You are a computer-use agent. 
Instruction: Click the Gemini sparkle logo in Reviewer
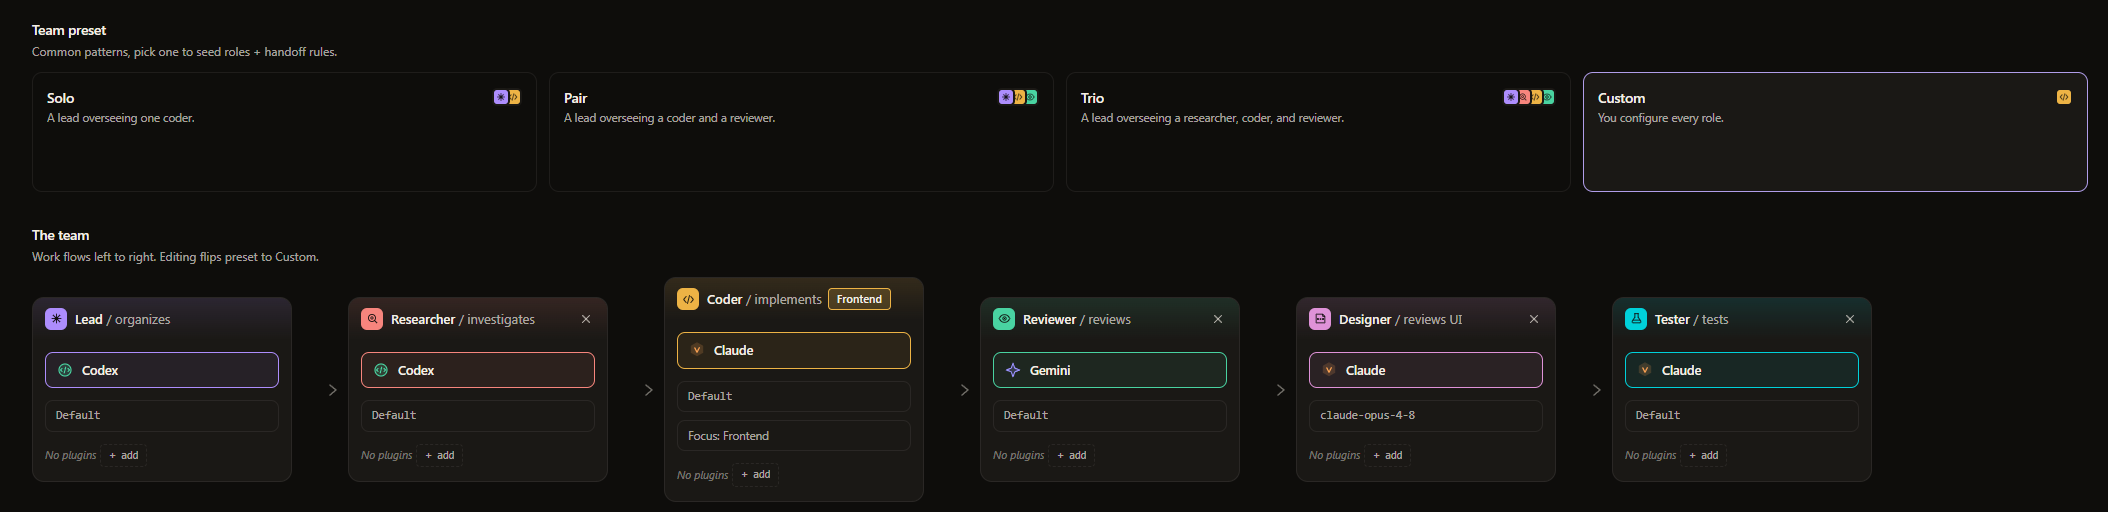pyautogui.click(x=1013, y=370)
